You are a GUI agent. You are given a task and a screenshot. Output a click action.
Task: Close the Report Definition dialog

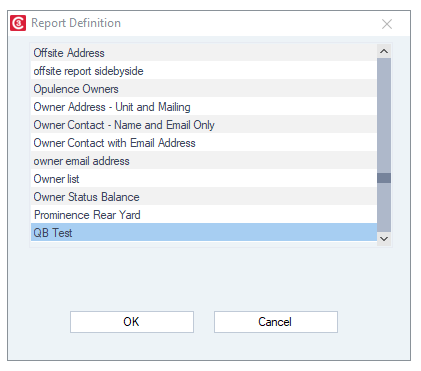387,24
